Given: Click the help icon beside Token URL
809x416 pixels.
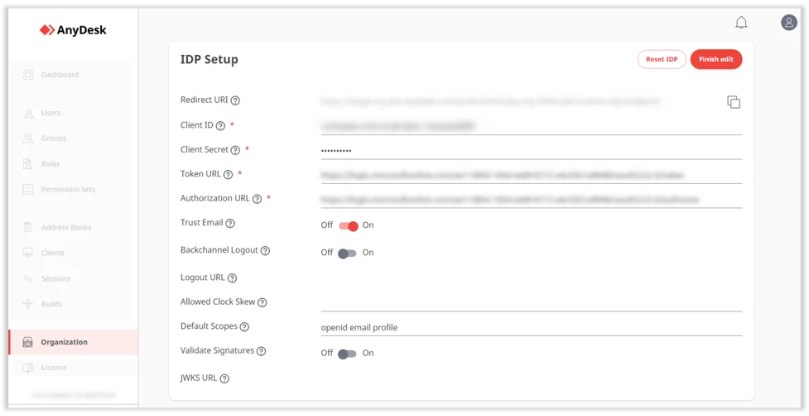Looking at the screenshot, I should click(x=228, y=174).
